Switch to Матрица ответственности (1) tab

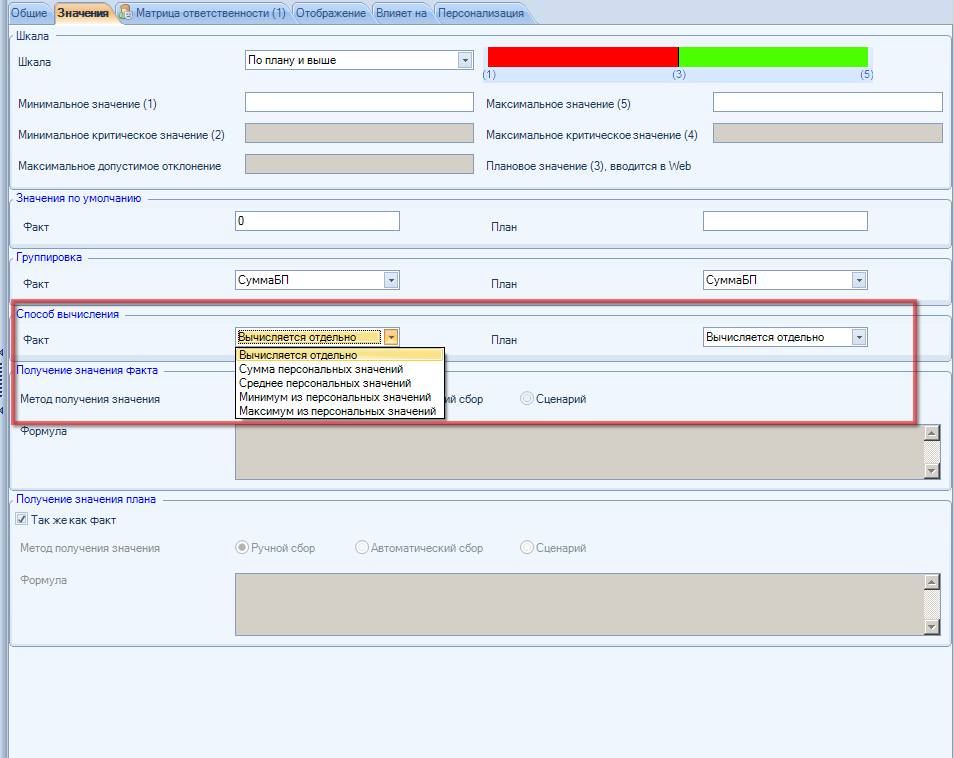(210, 13)
